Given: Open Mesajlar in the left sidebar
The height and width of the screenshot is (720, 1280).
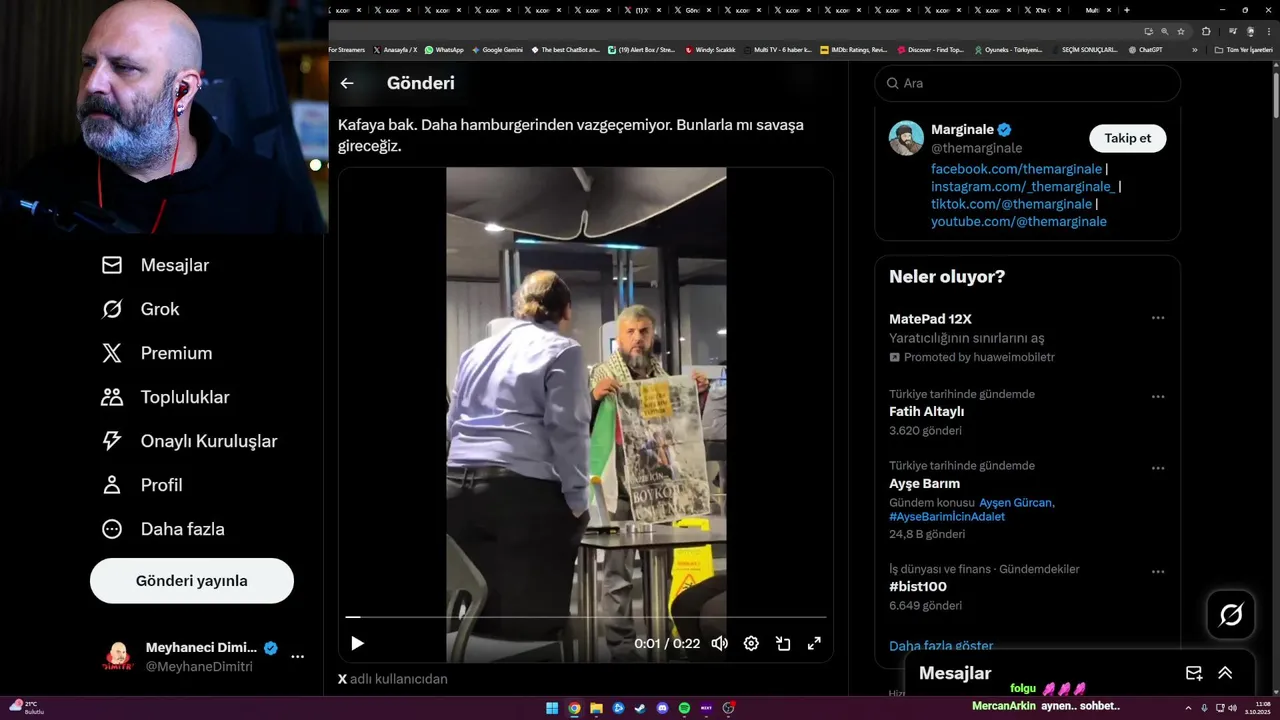Looking at the screenshot, I should [x=156, y=265].
